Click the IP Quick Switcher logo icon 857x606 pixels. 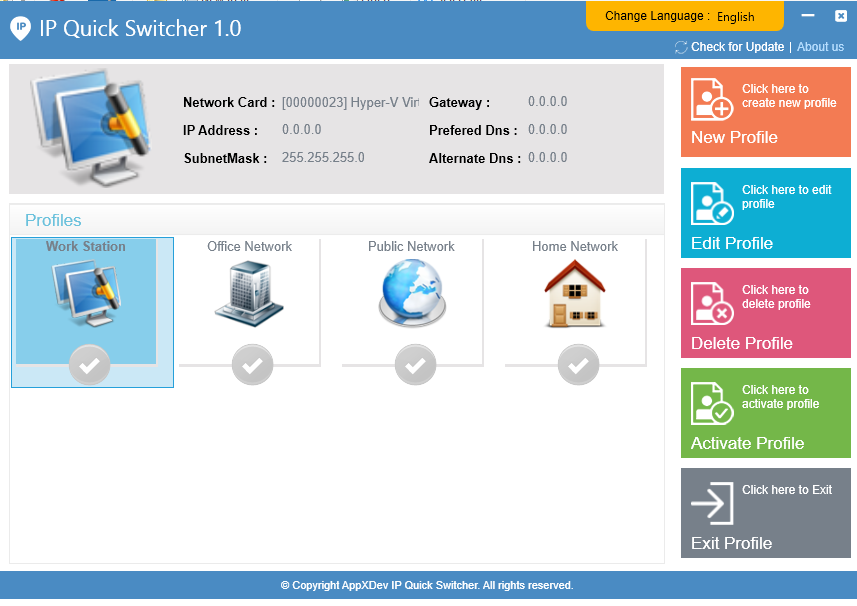tap(19, 29)
